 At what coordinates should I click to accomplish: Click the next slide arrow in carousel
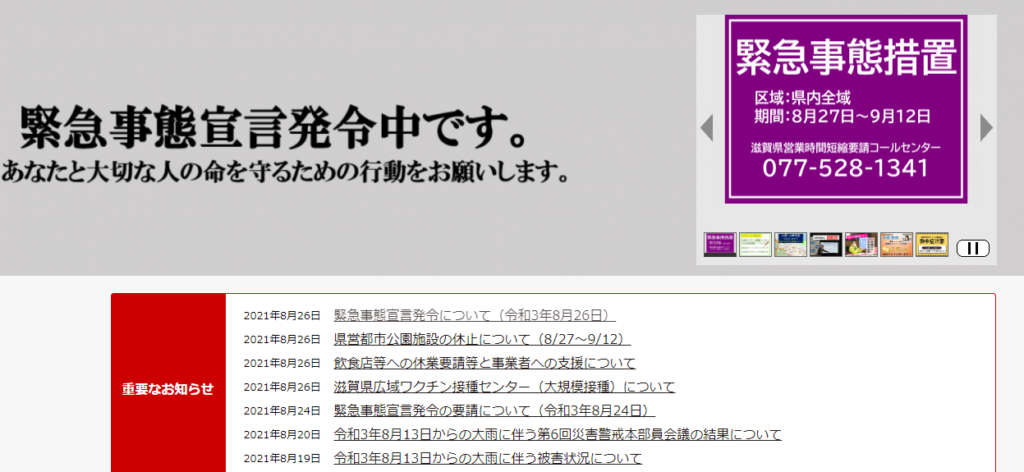coord(986,127)
